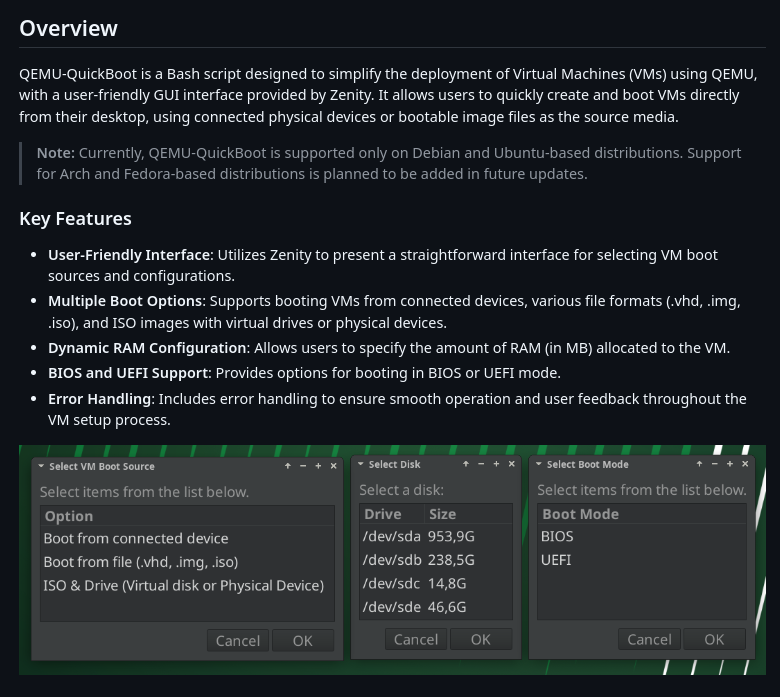Viewport: 780px width, 697px height.
Task: Click the 'Dynamic RAM Configuration' bold text
Action: click(x=147, y=348)
